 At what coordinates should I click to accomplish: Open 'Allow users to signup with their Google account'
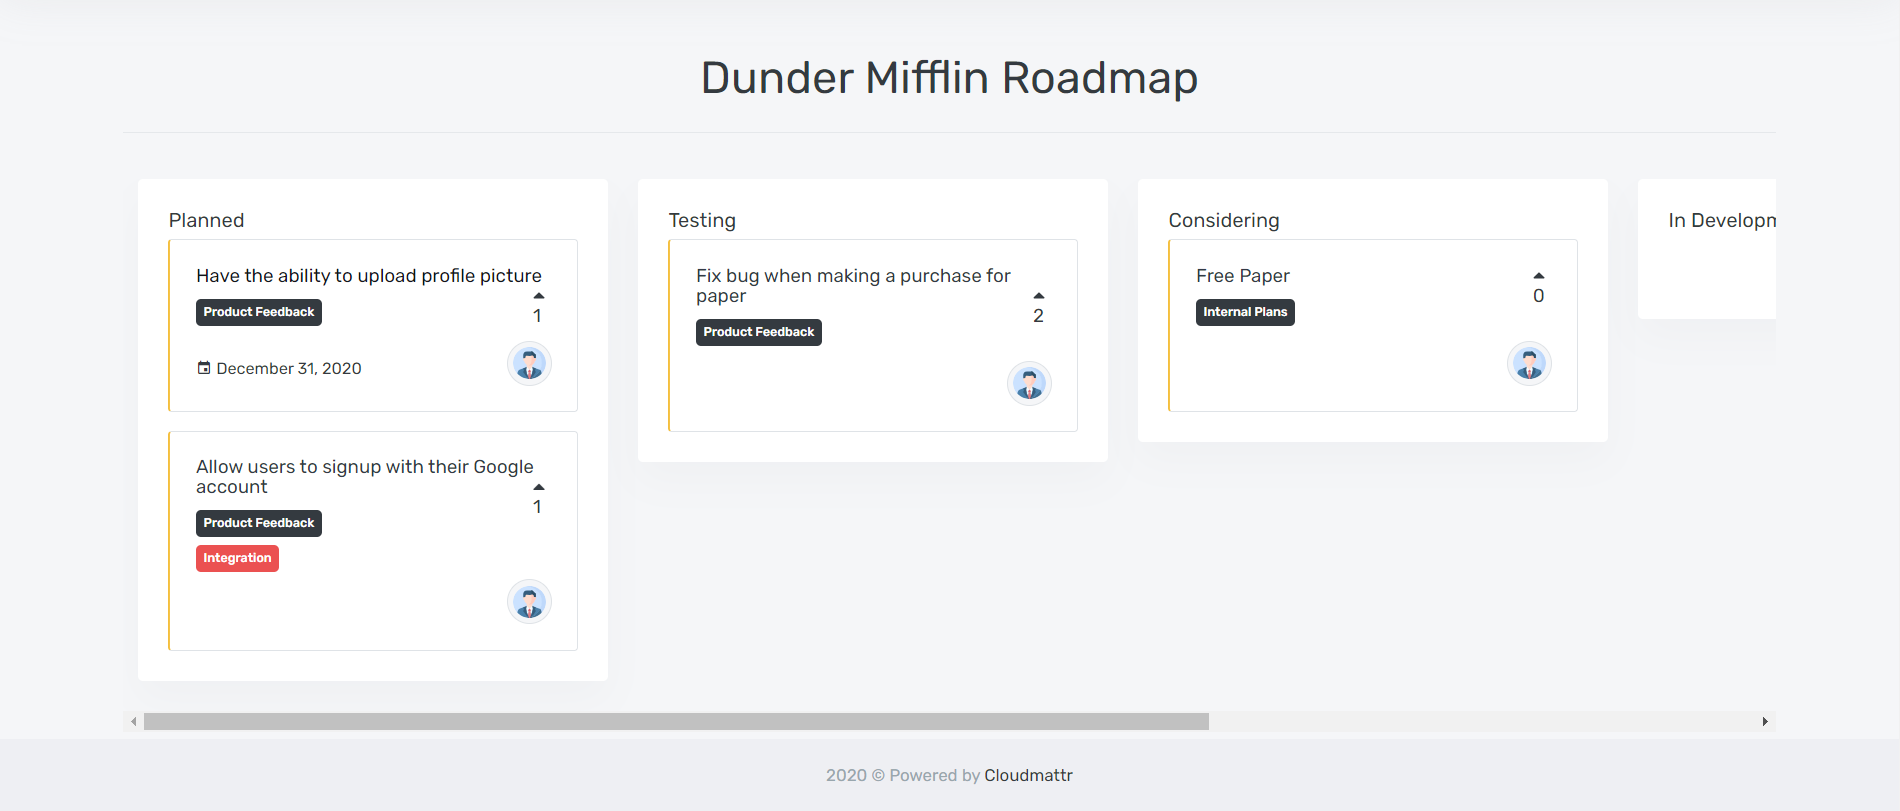tap(365, 477)
